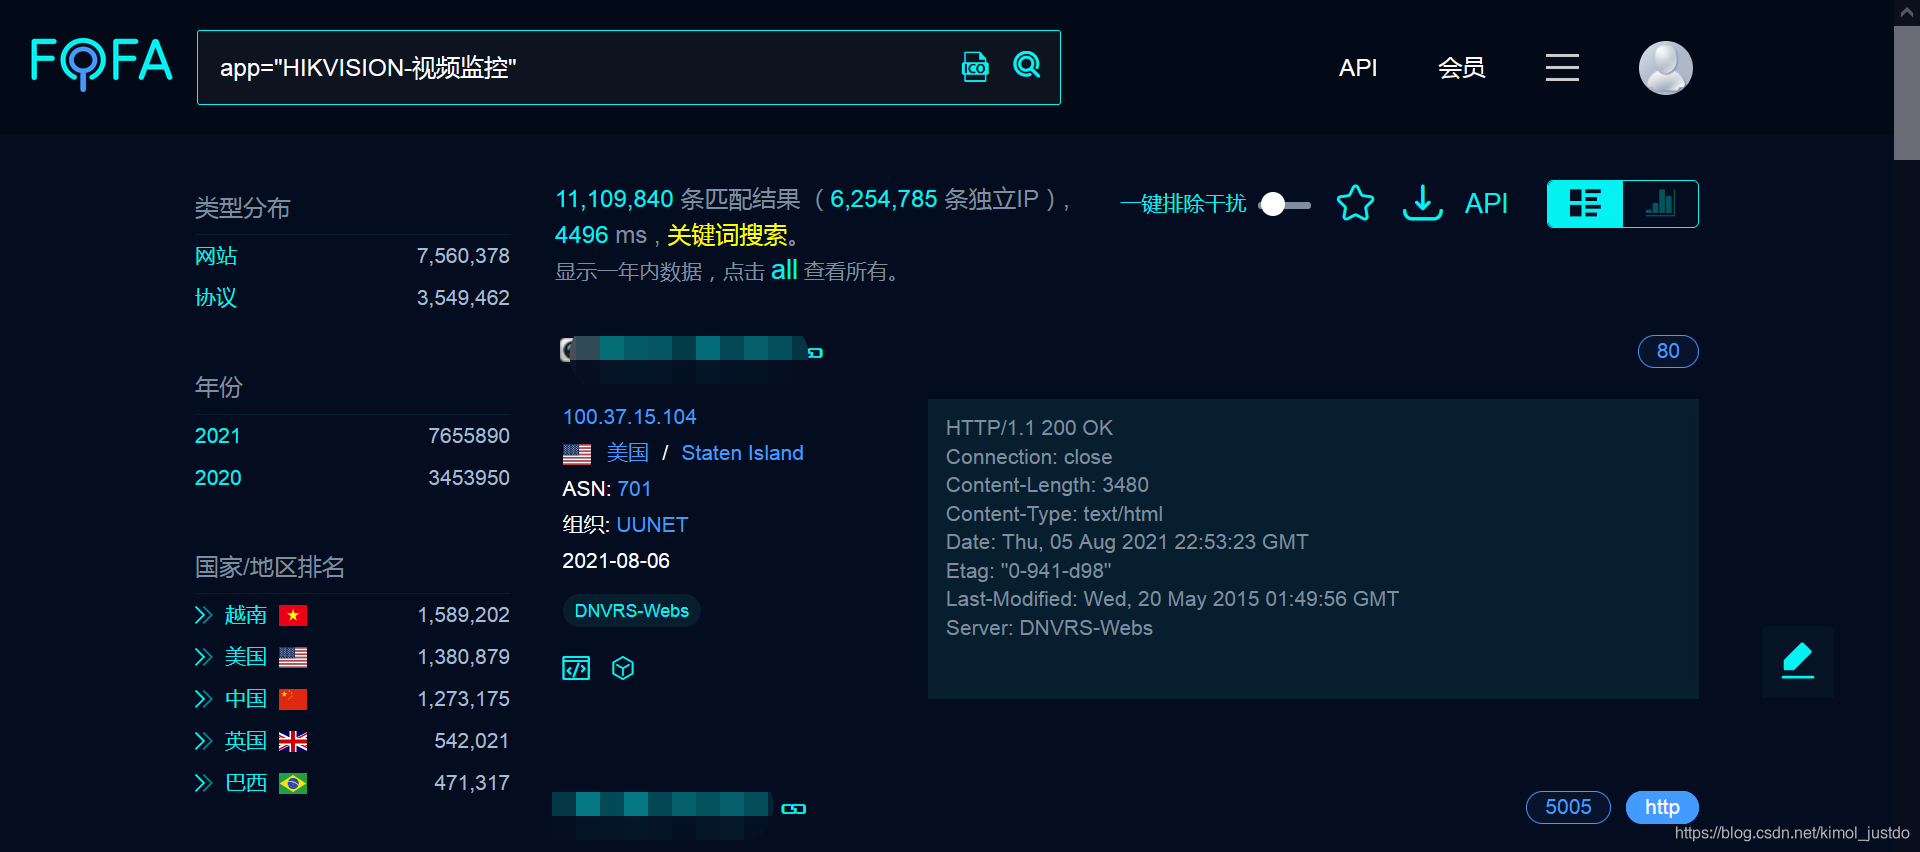Filter results by year 2020

[218, 478]
